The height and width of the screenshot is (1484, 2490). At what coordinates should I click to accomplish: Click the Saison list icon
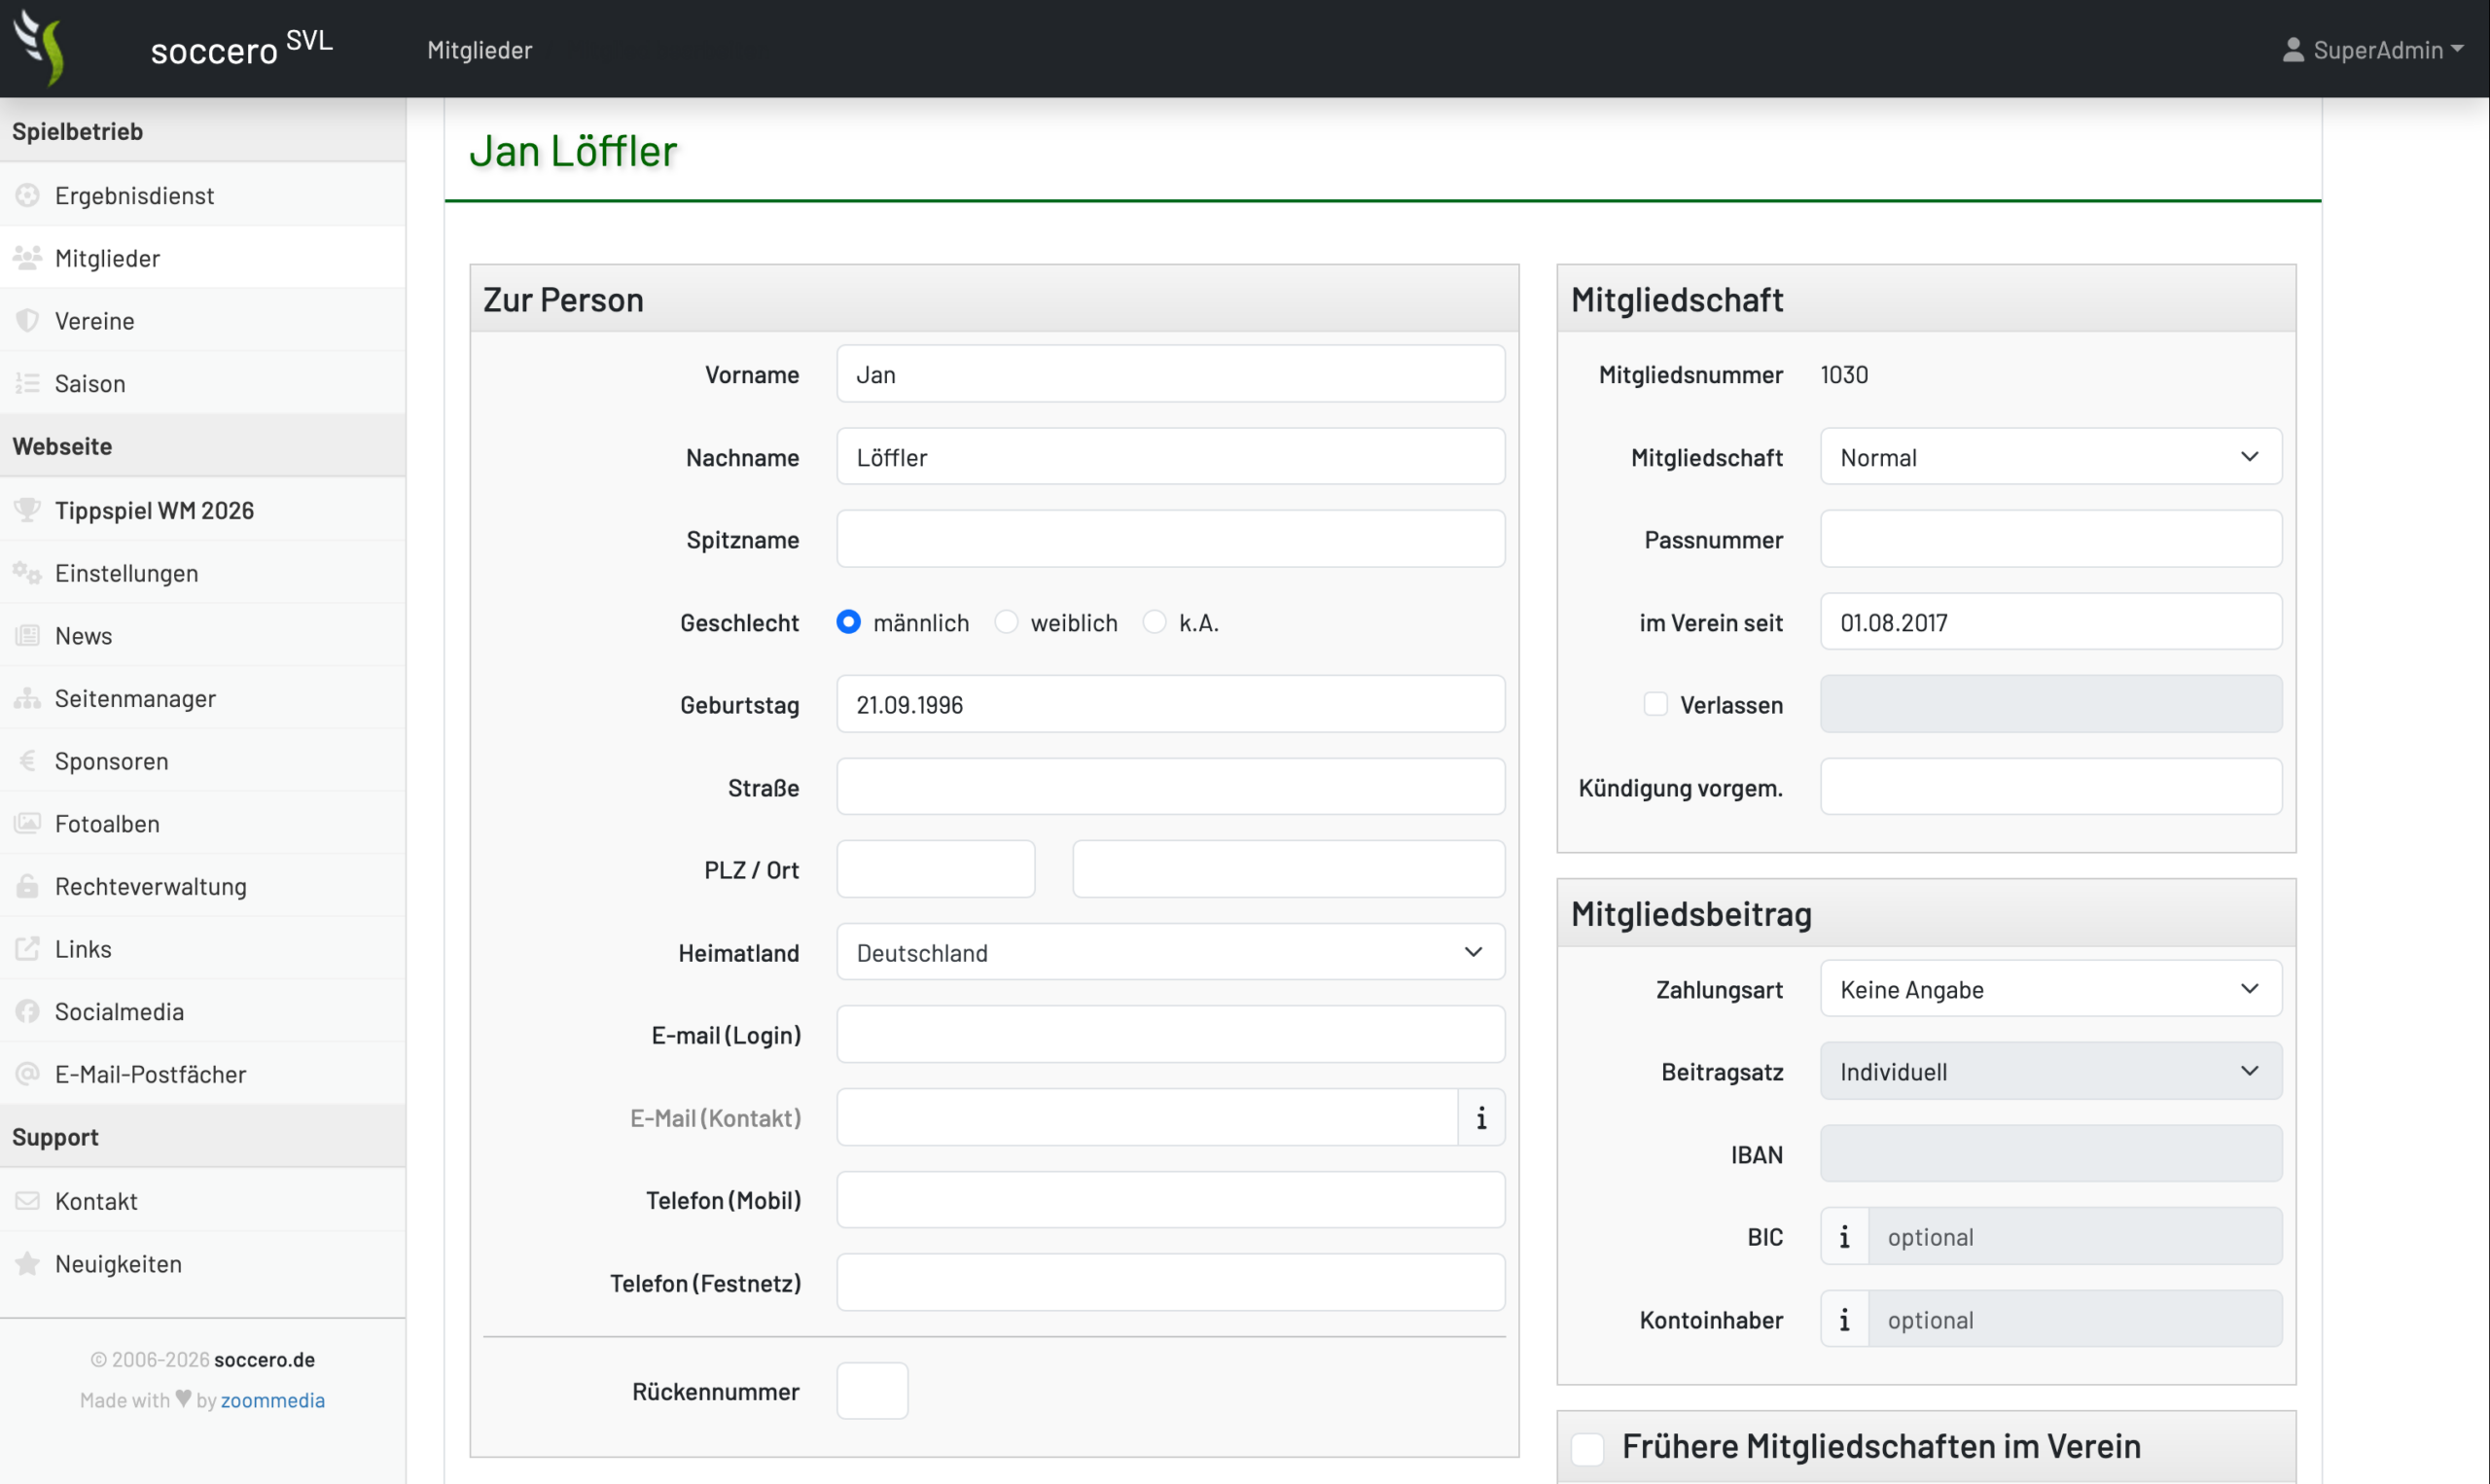coord(27,383)
